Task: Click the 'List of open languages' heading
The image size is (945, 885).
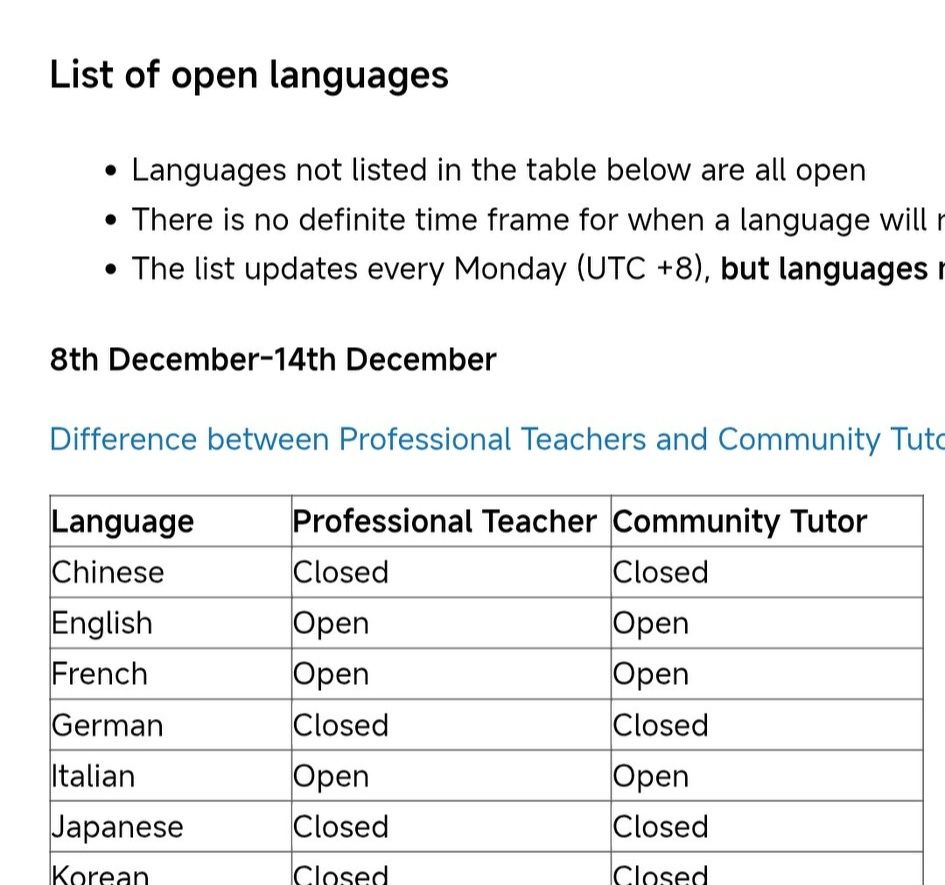Action: (249, 75)
